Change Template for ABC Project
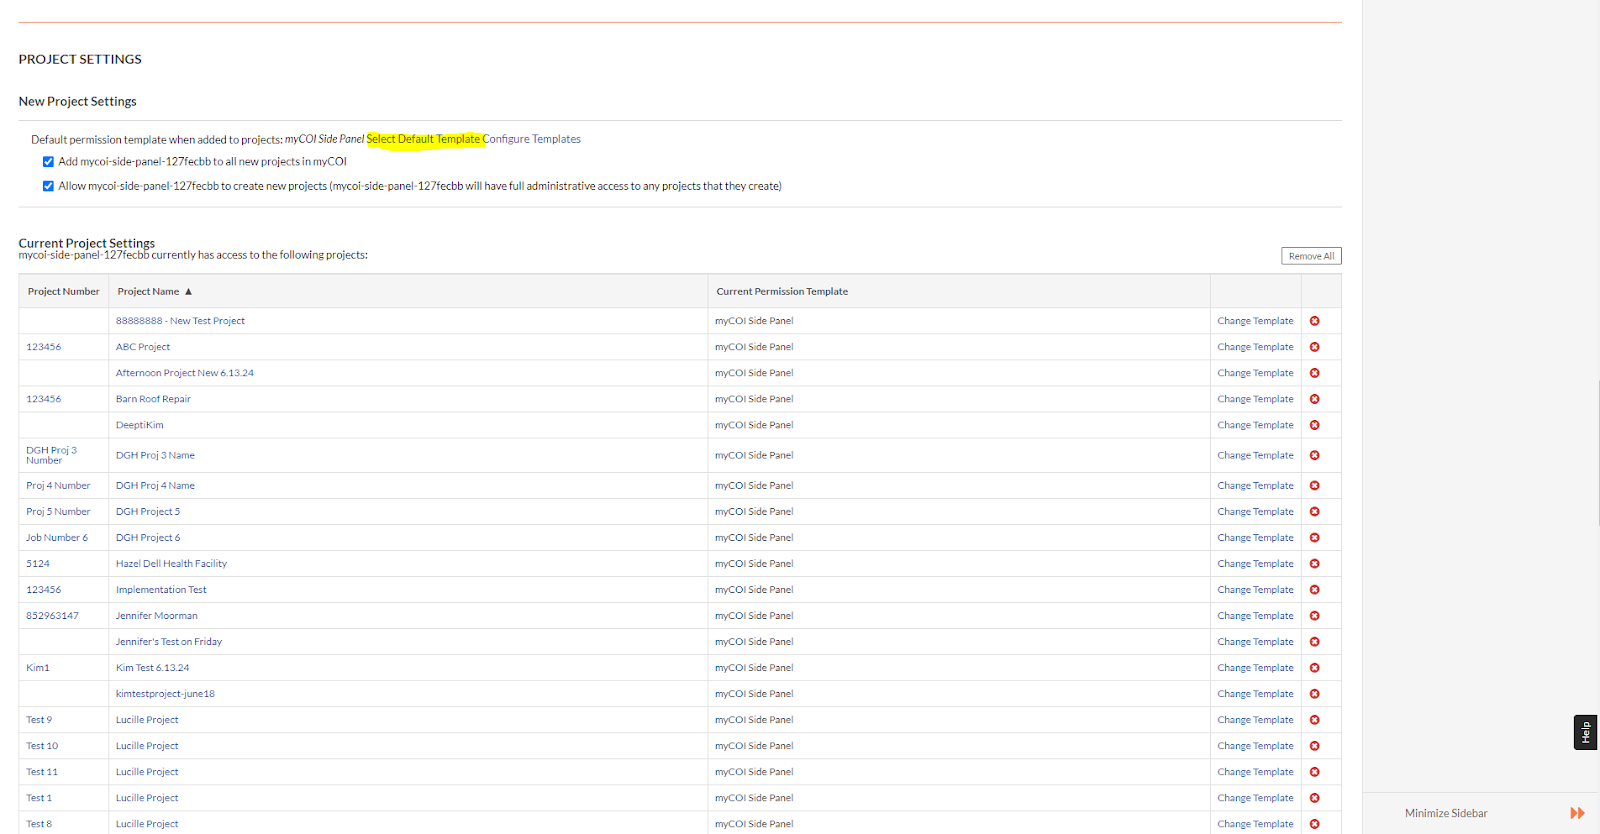Image resolution: width=1600 pixels, height=834 pixels. 1255,347
